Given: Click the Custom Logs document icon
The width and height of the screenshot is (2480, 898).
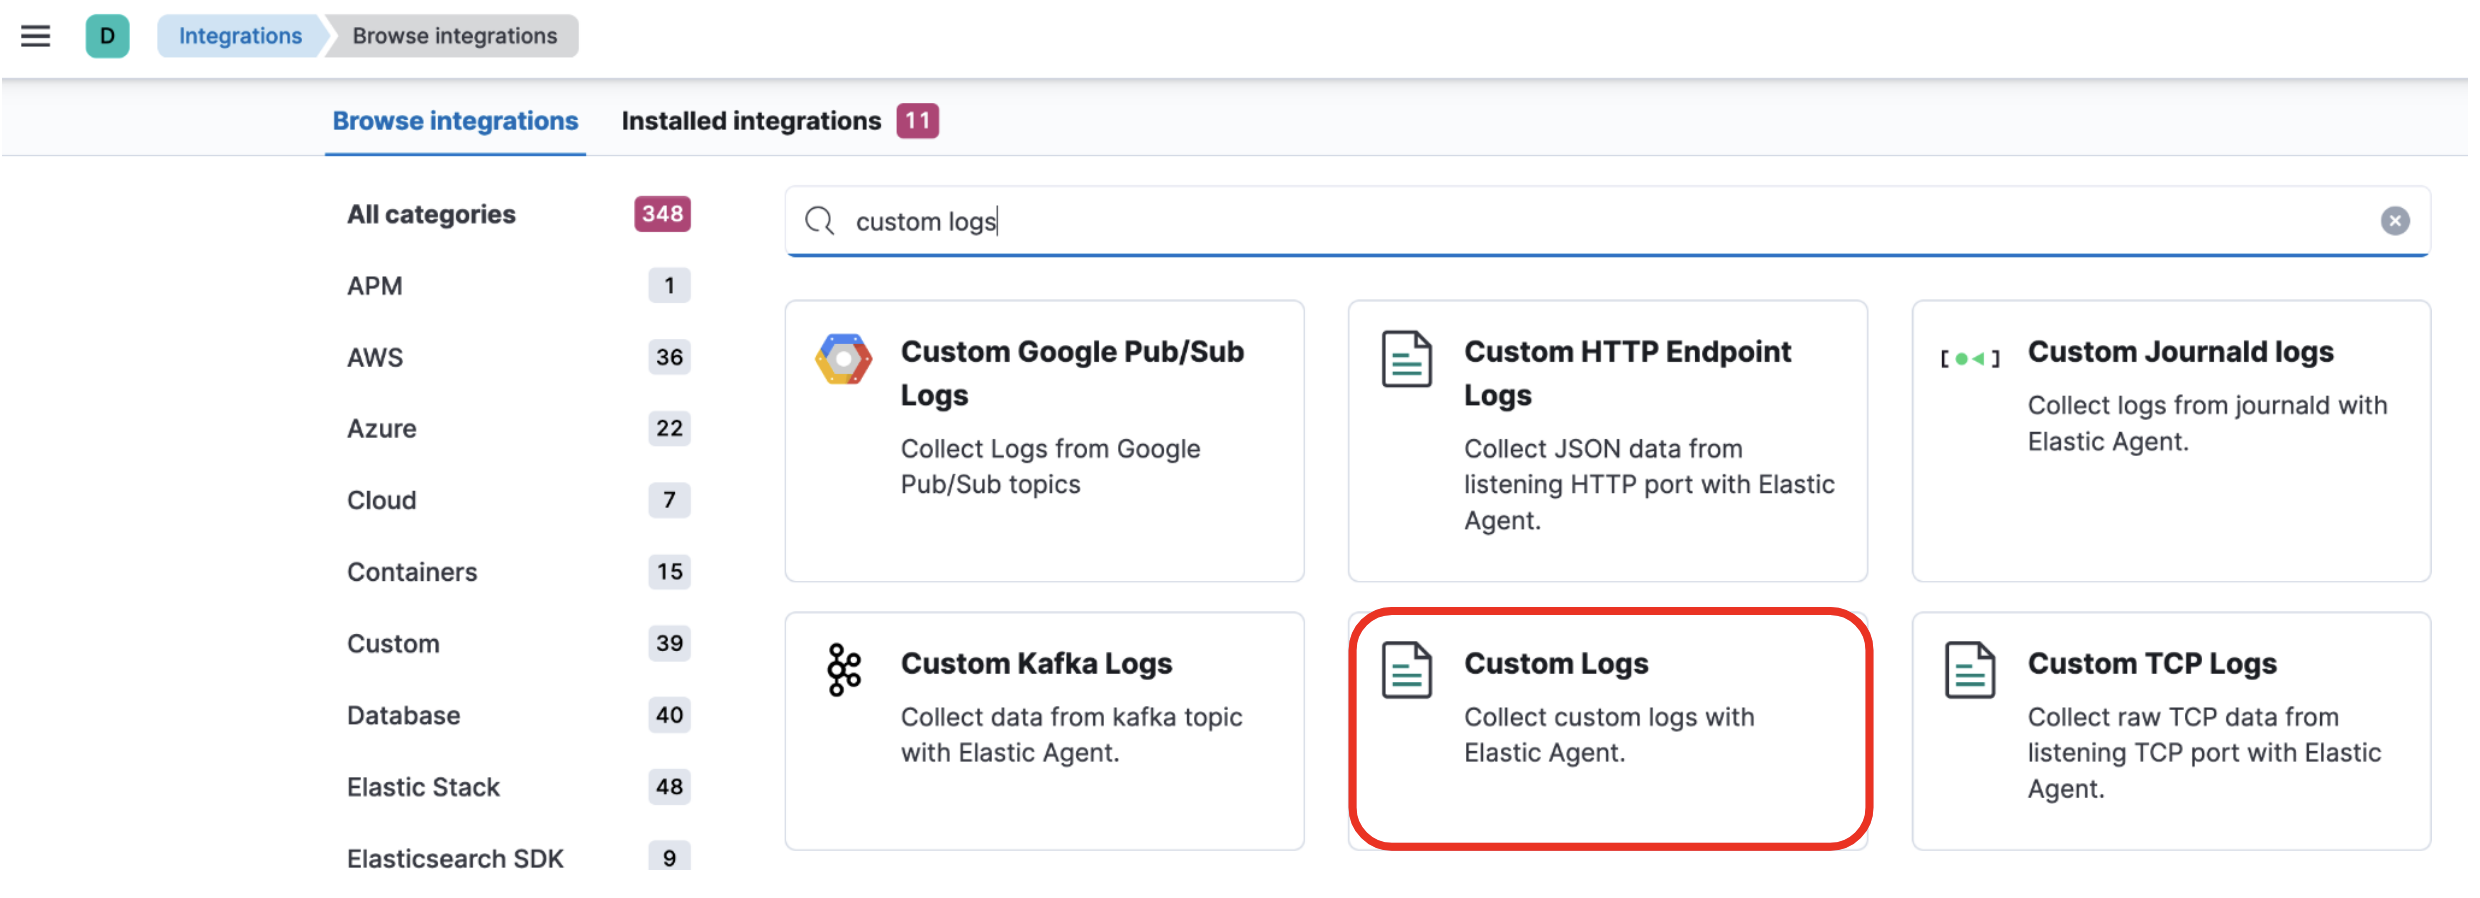Looking at the screenshot, I should (x=1406, y=670).
